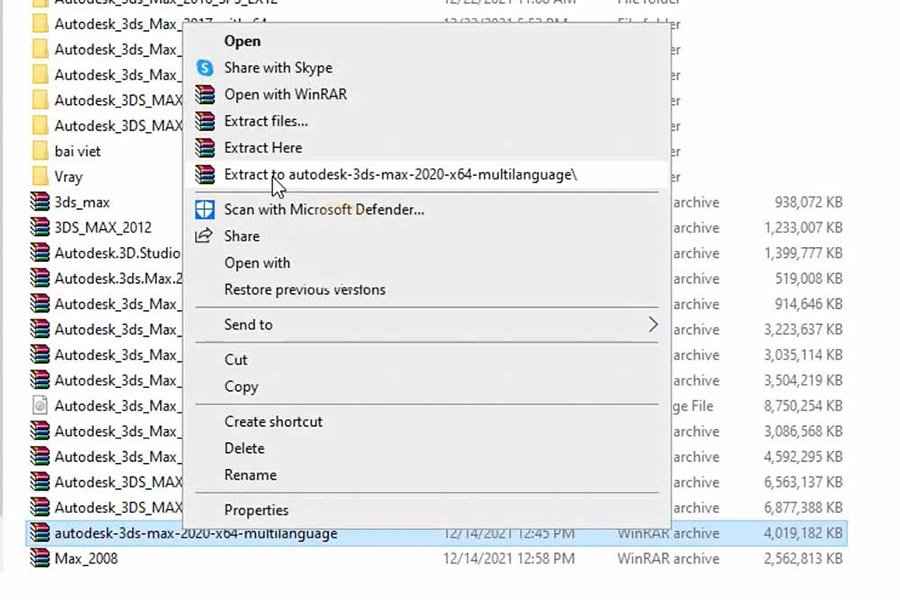
Task: Click WinRAR archive type in the Max_2008 row
Action: pyautogui.click(x=668, y=559)
